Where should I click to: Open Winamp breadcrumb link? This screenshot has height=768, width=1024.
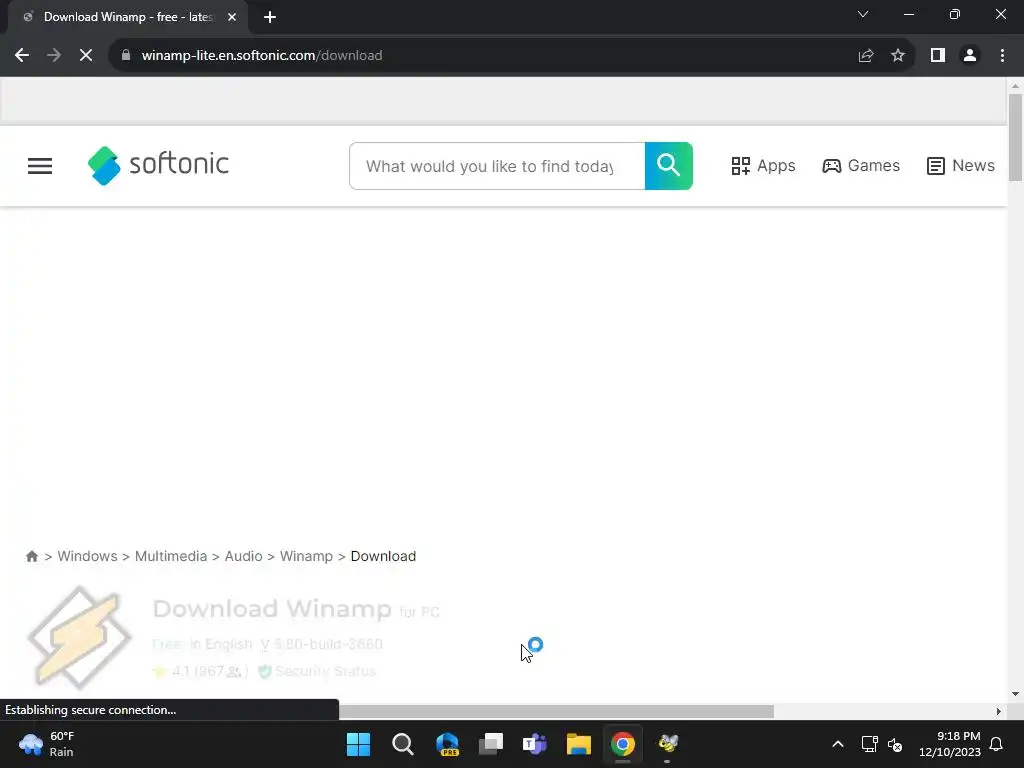(x=306, y=556)
